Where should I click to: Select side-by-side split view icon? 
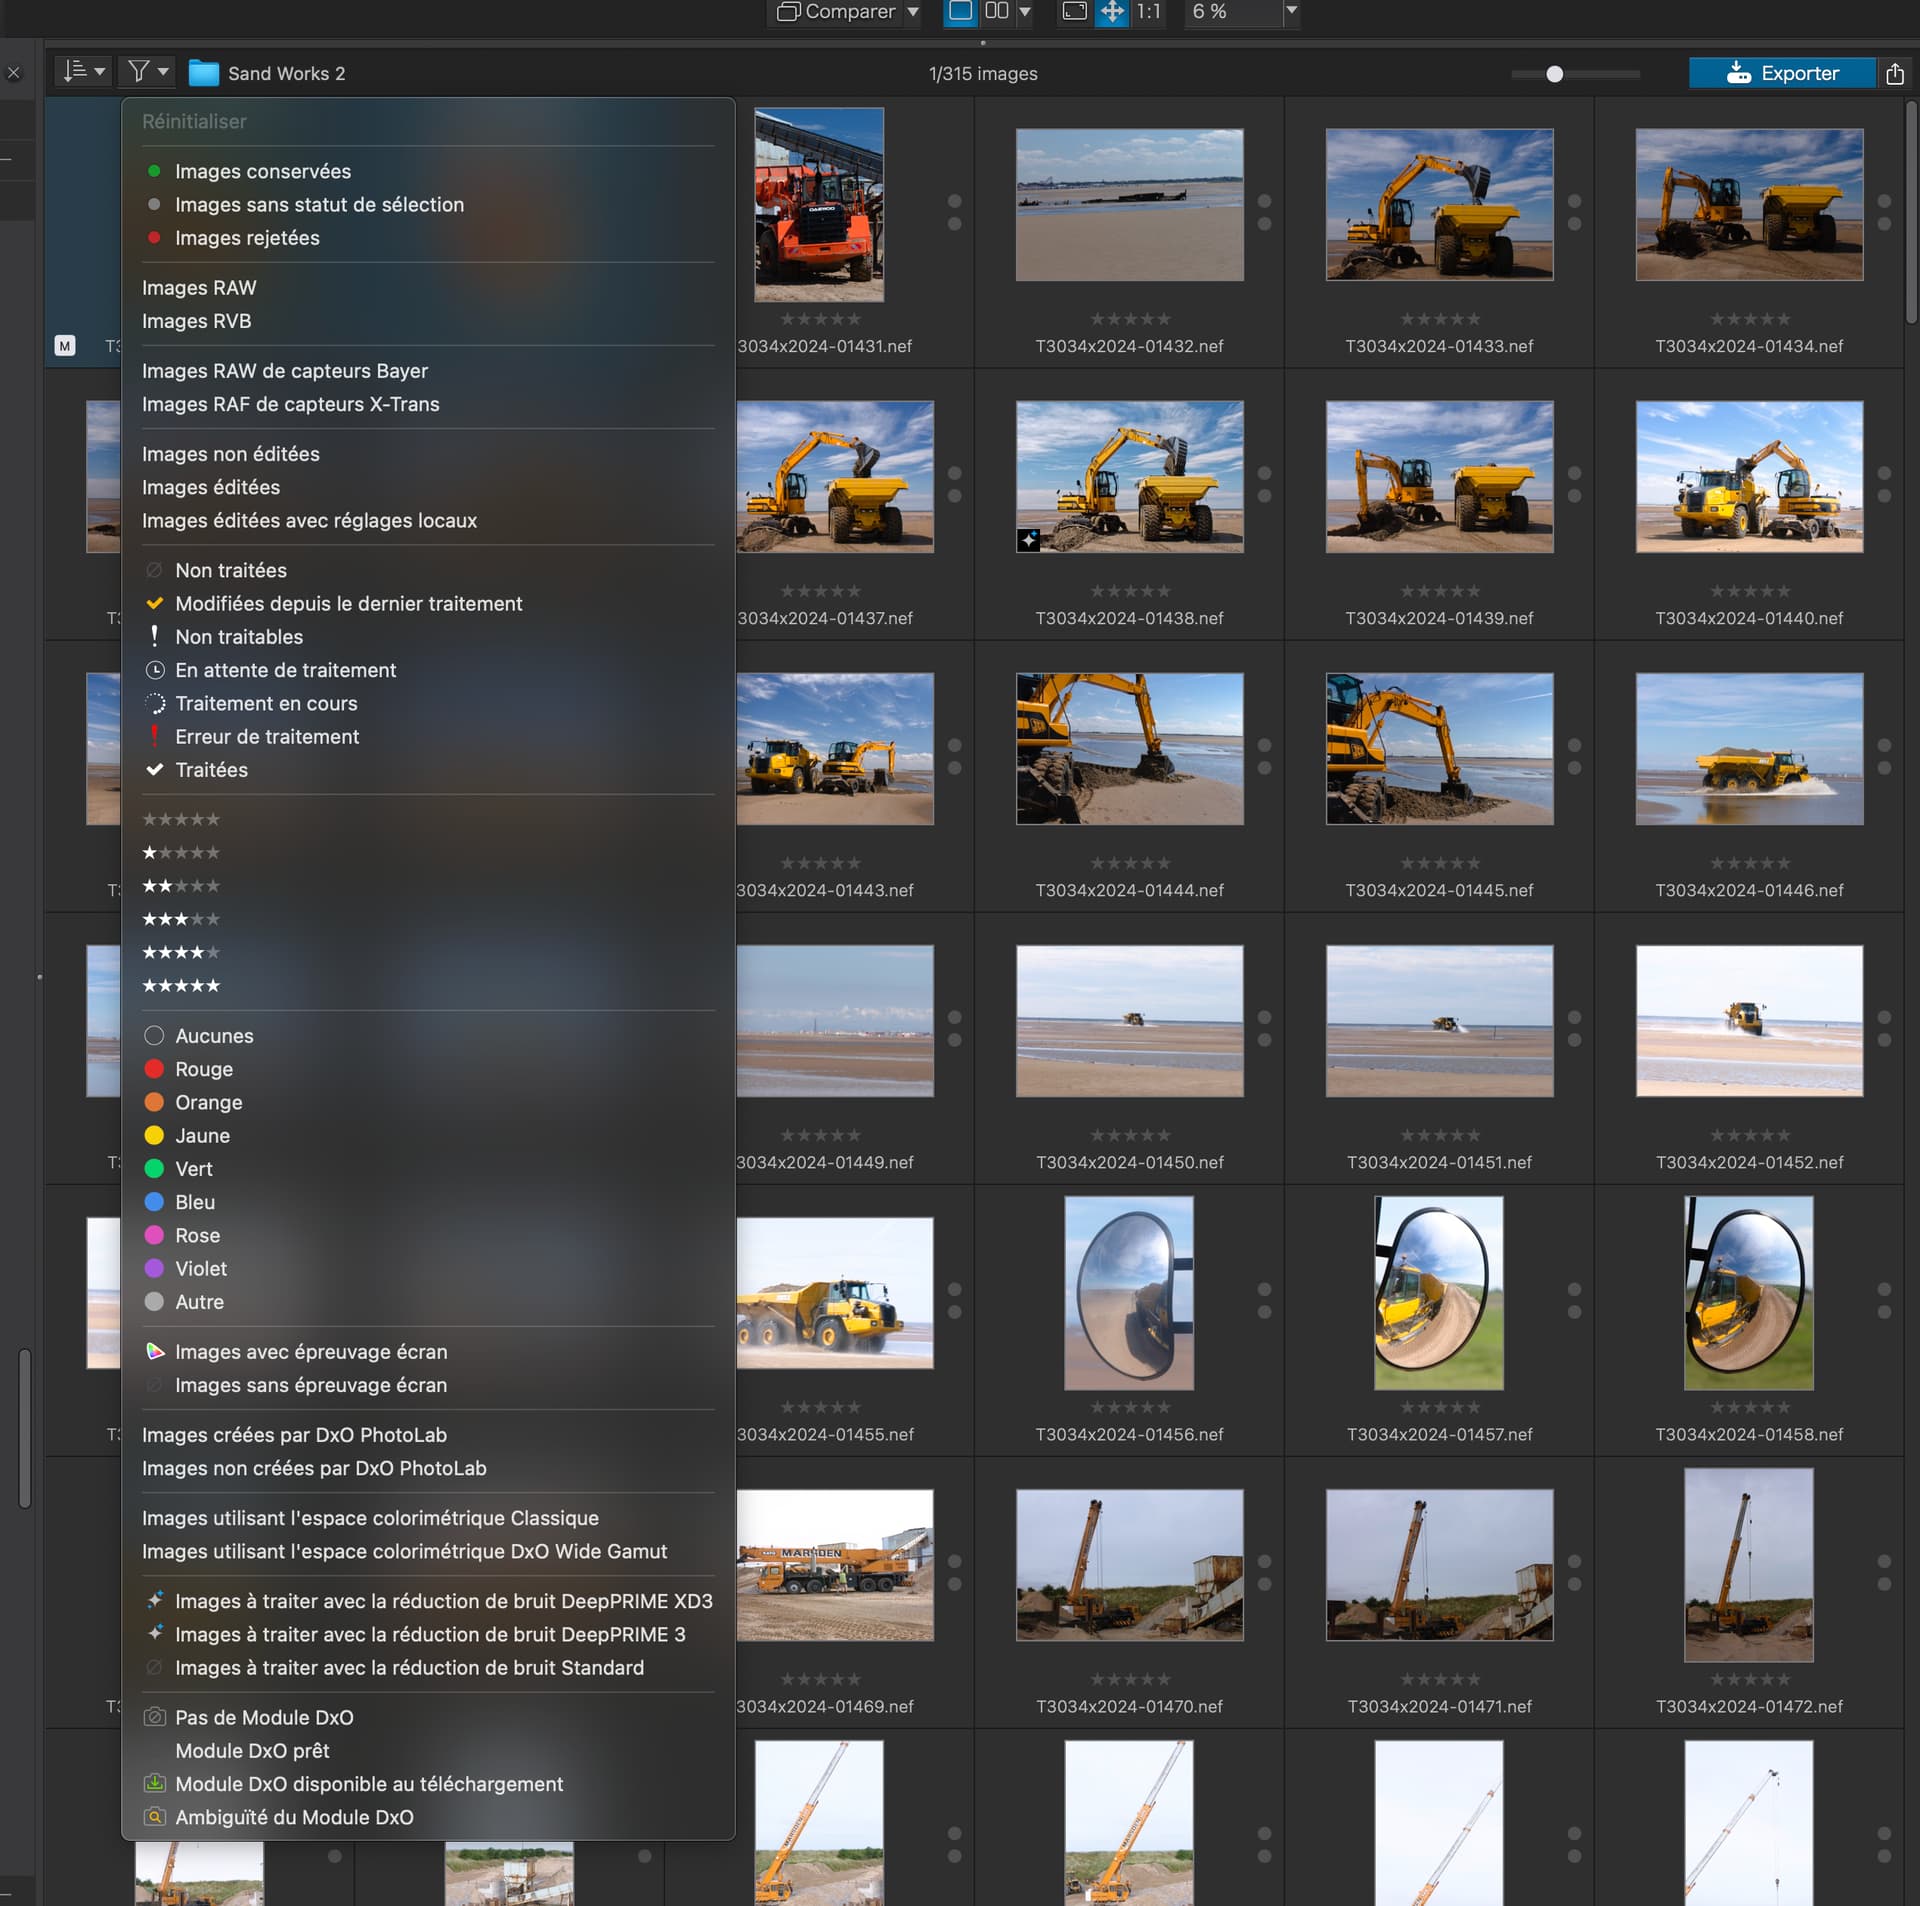(x=996, y=12)
